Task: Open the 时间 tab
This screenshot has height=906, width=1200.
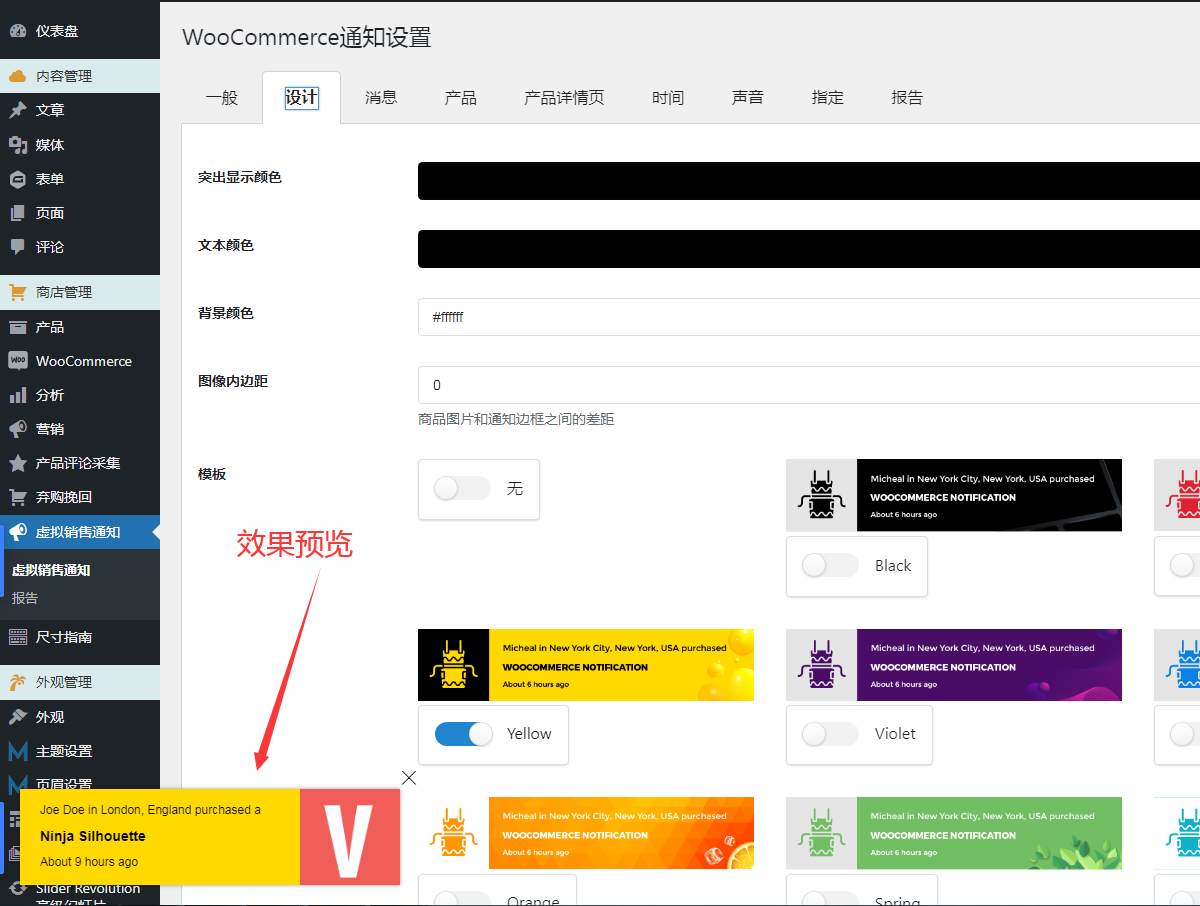Action: pos(668,97)
